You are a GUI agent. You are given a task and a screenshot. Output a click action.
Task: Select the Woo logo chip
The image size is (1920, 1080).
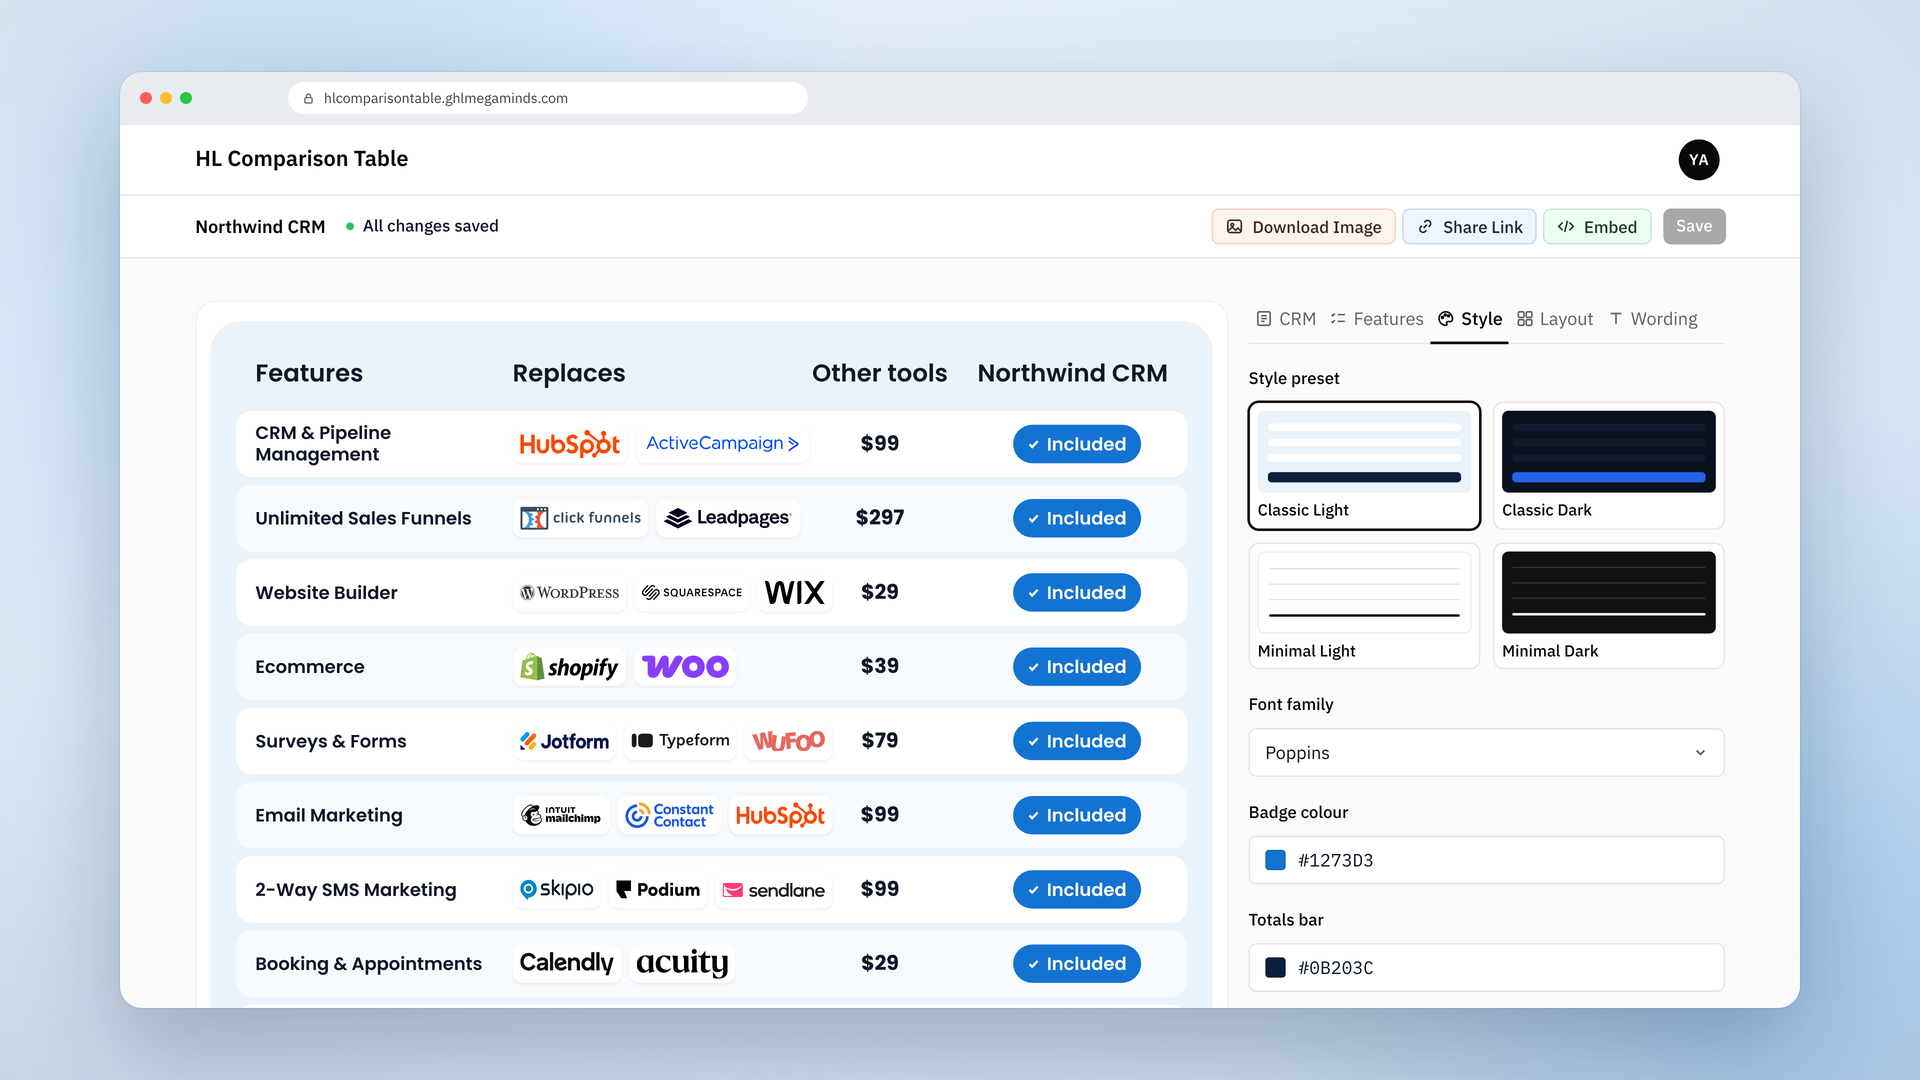pyautogui.click(x=685, y=667)
